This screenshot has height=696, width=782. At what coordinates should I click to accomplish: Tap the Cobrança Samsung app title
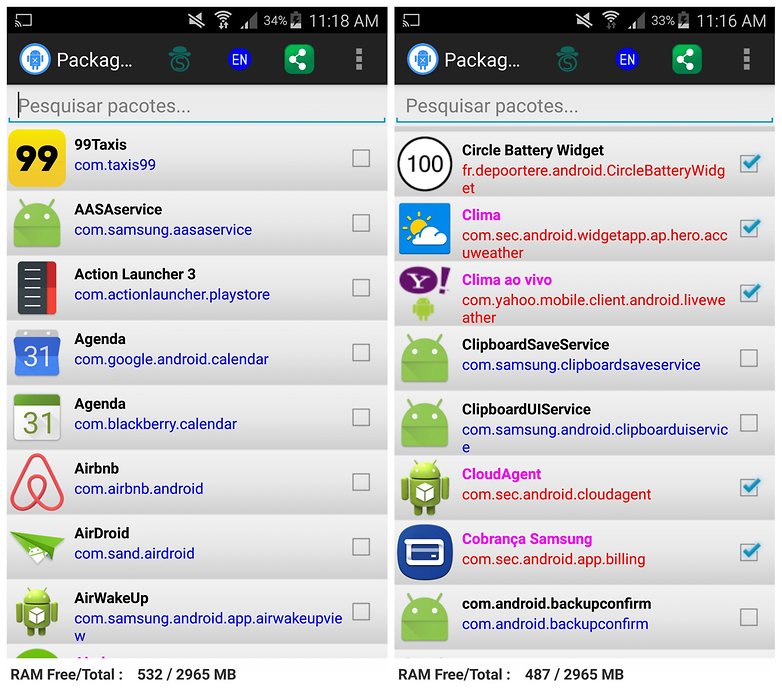point(527,539)
